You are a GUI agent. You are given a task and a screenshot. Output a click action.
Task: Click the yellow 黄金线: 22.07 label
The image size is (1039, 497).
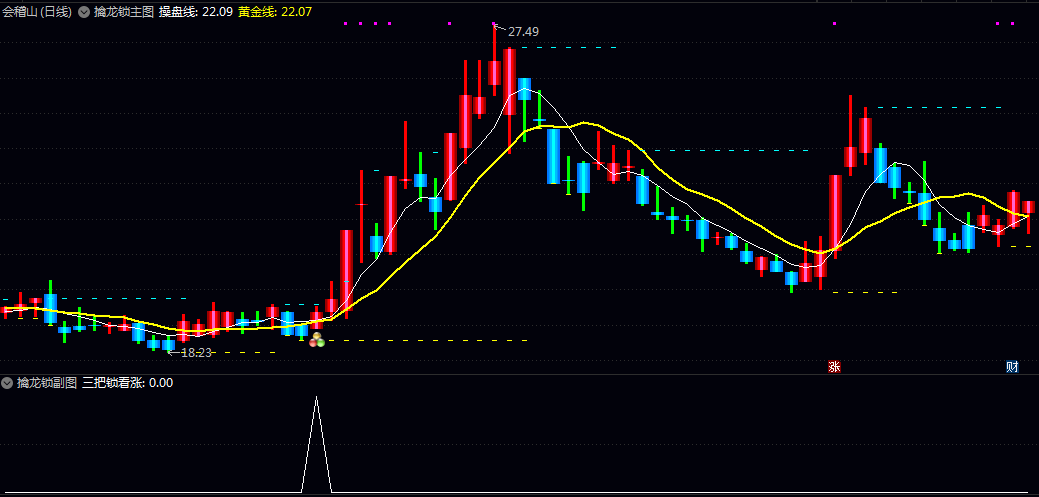(274, 12)
